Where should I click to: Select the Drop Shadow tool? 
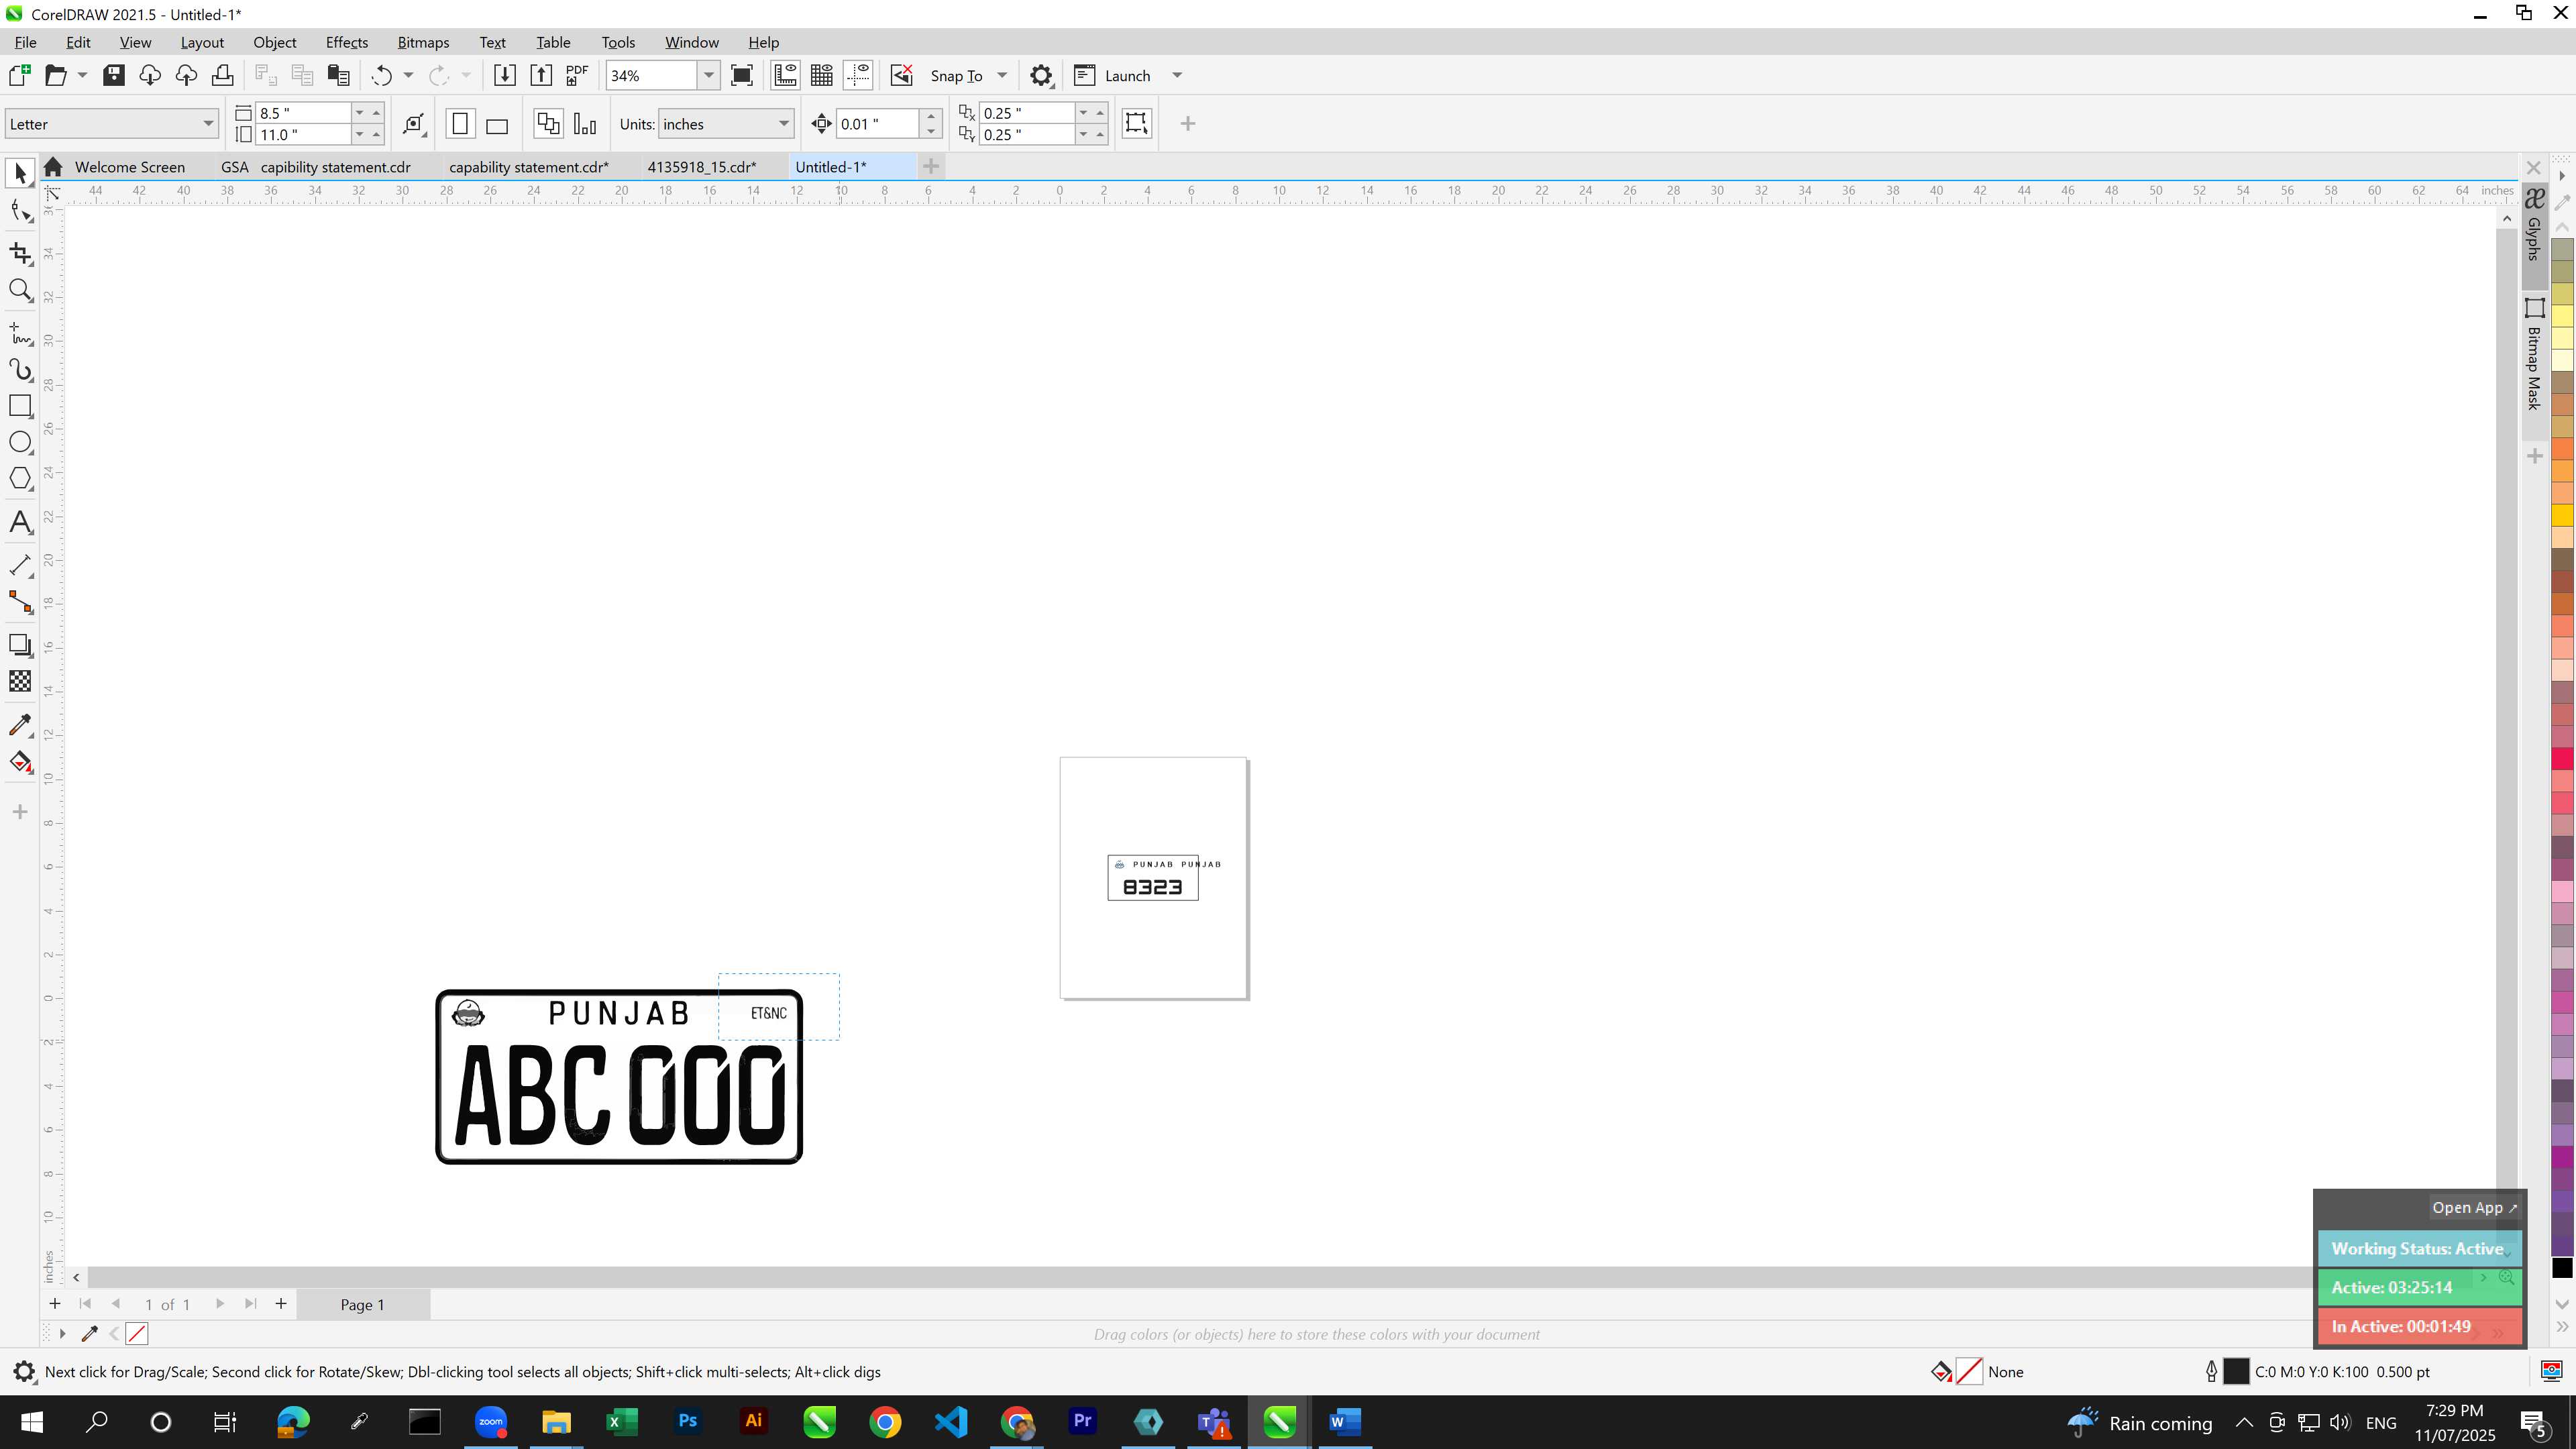pyautogui.click(x=20, y=645)
